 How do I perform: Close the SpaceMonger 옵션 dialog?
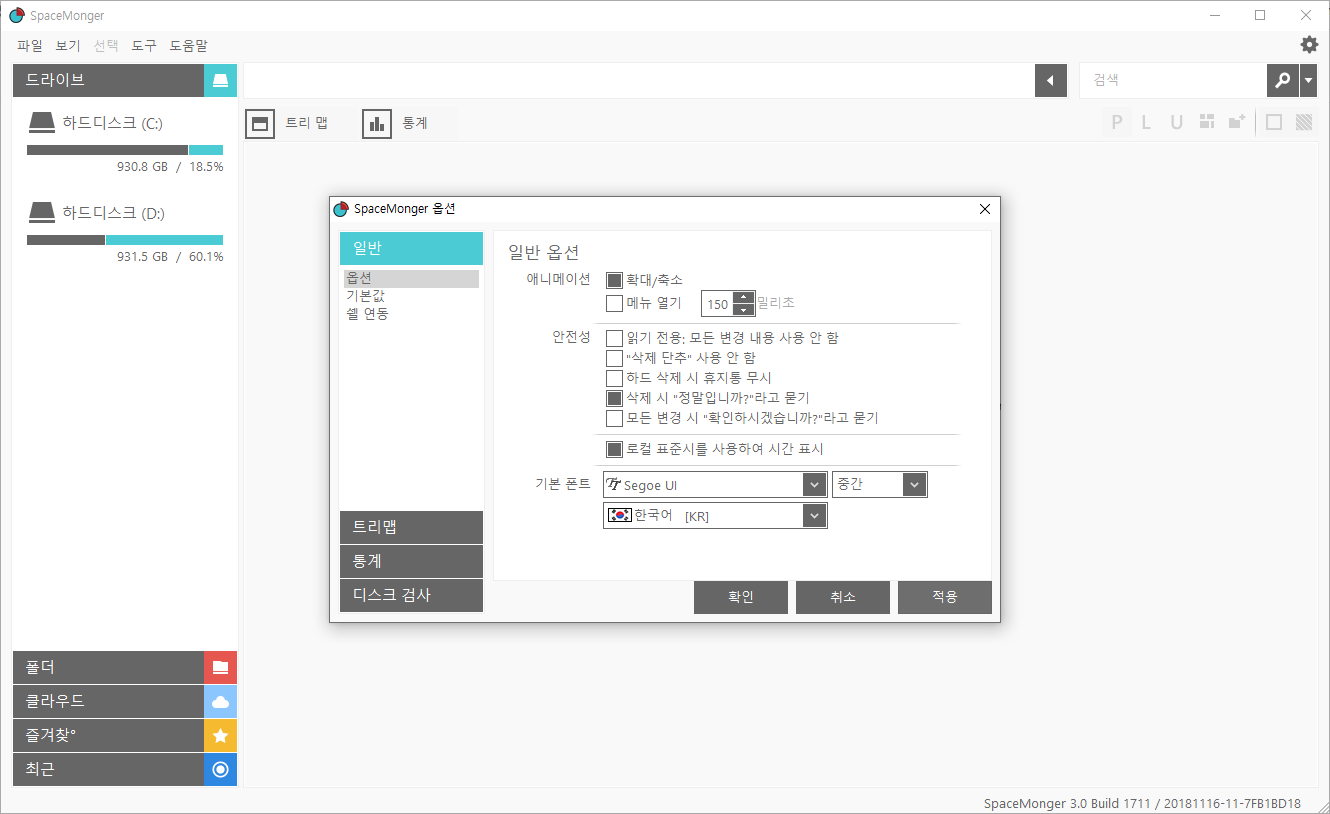point(985,209)
